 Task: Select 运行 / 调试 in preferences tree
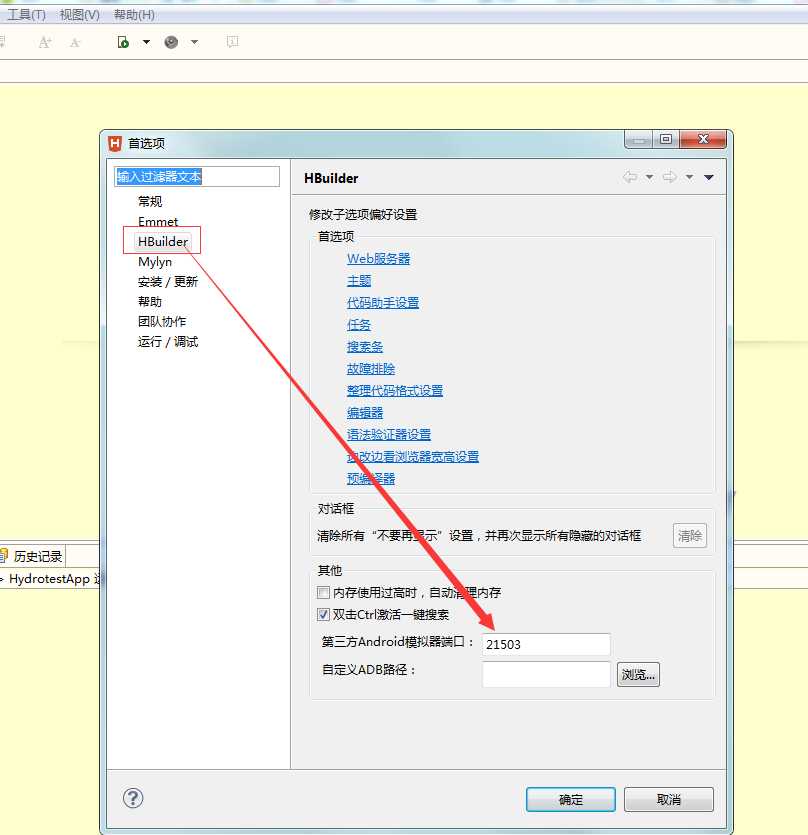pyautogui.click(x=168, y=342)
